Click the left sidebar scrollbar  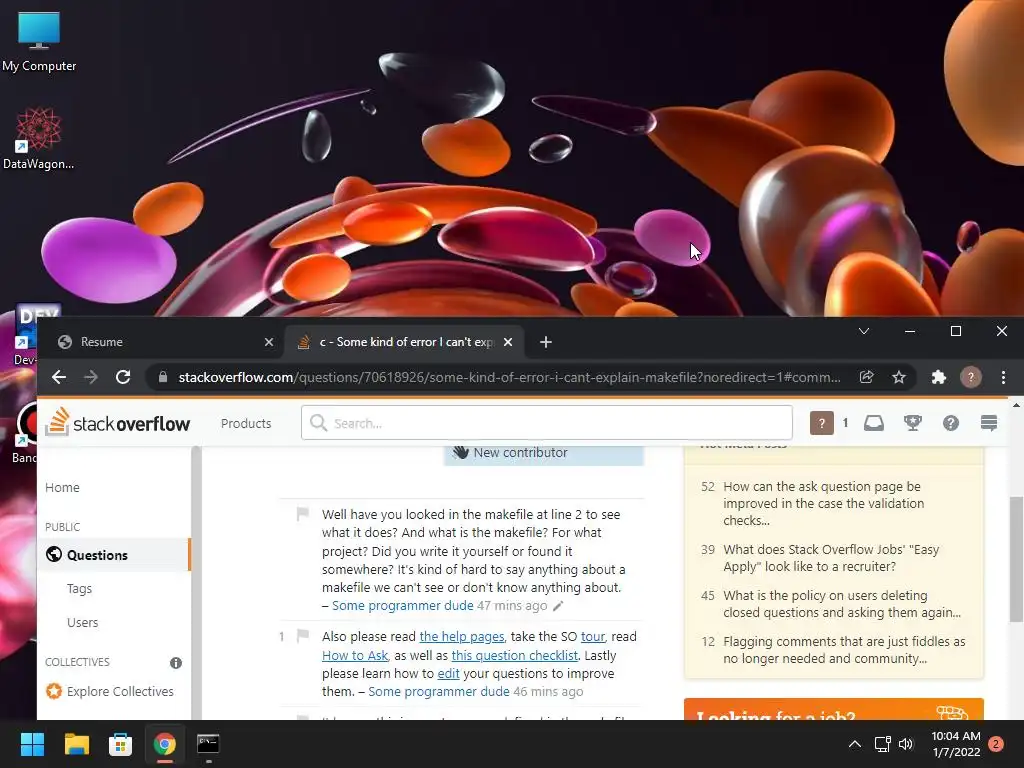[195, 581]
